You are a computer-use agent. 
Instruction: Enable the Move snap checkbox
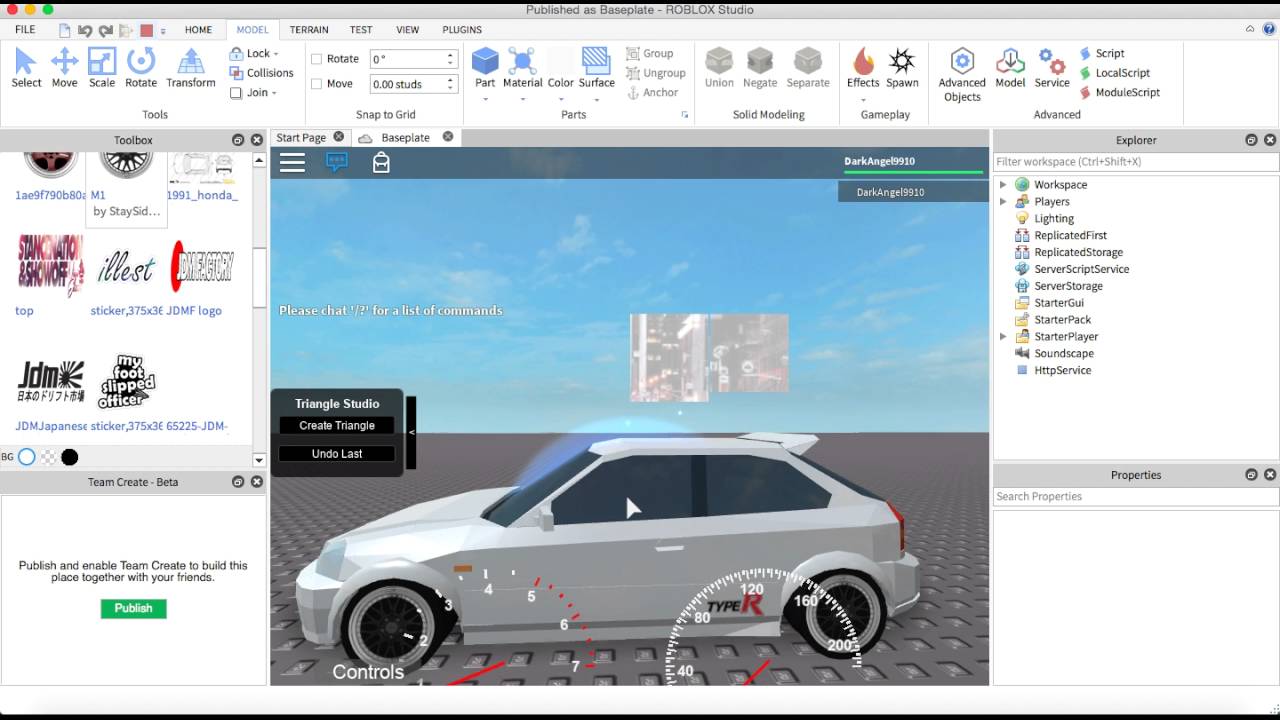[316, 84]
